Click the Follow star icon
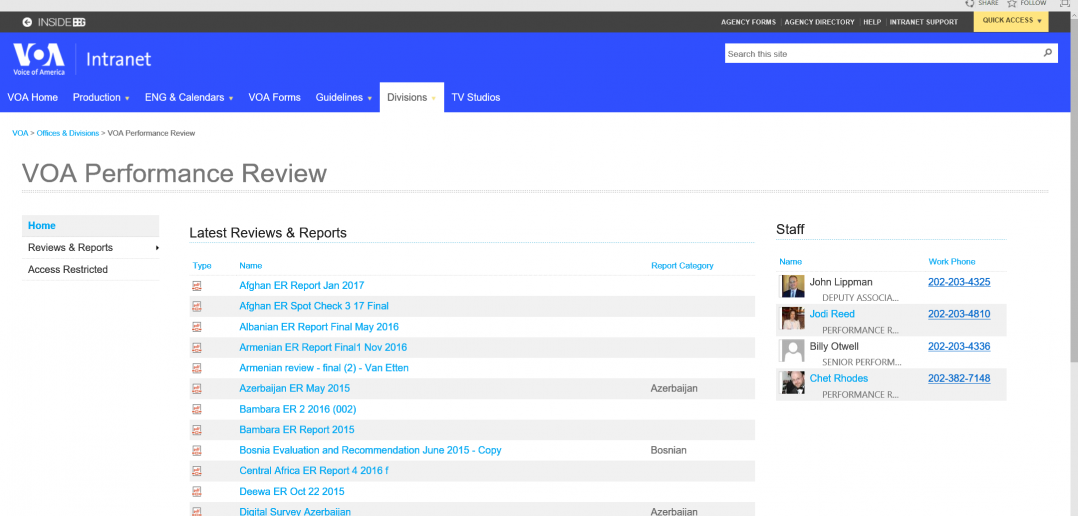Screen dimensions: 1078x516 [x=1012, y=3]
